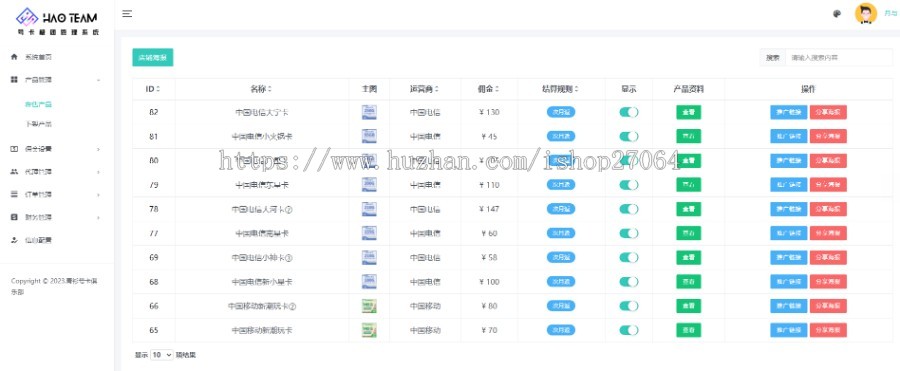Viewport: 900px width, 371px height.
Task: Click the finance management sidebar icon
Action: point(14,218)
